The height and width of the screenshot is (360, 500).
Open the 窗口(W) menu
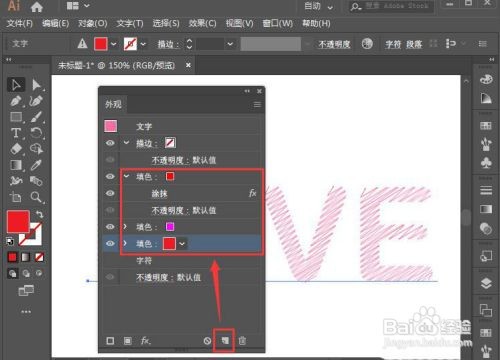pos(278,23)
